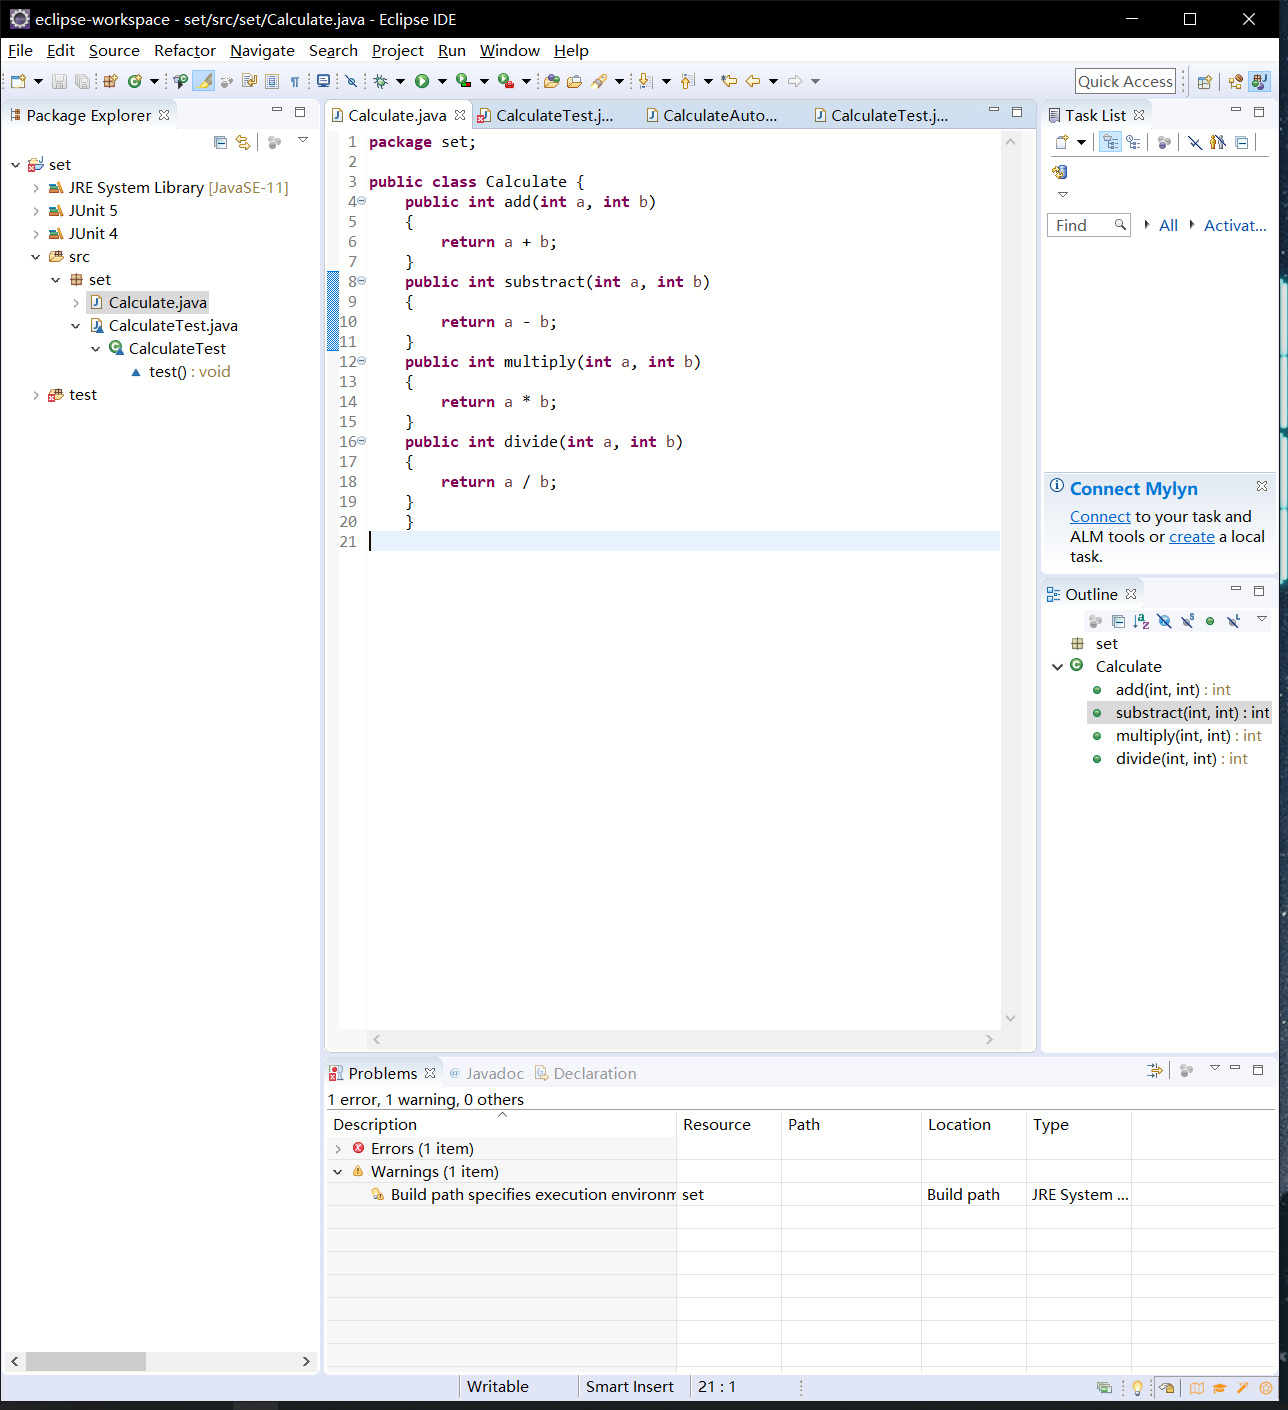
Task: Toggle Hide Fields in Outline view
Action: pyautogui.click(x=1164, y=621)
